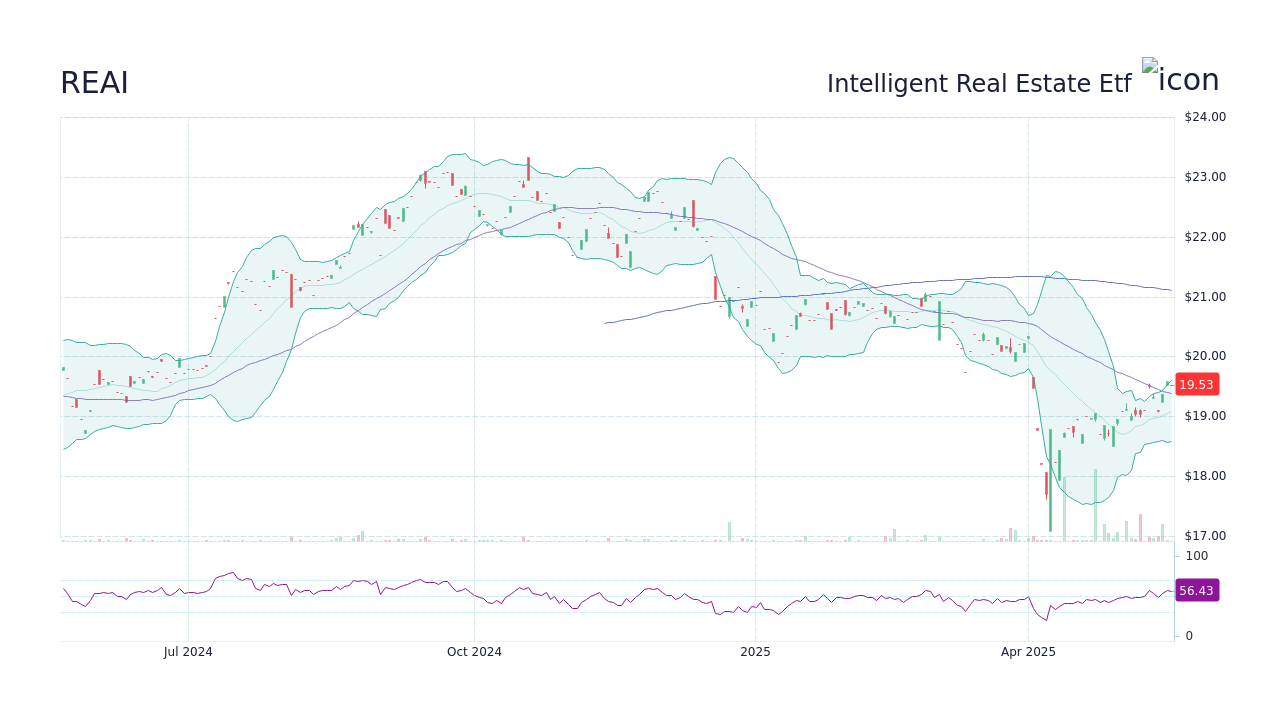Click the Jul 2024 date axis label
The image size is (1280, 720).
[188, 652]
